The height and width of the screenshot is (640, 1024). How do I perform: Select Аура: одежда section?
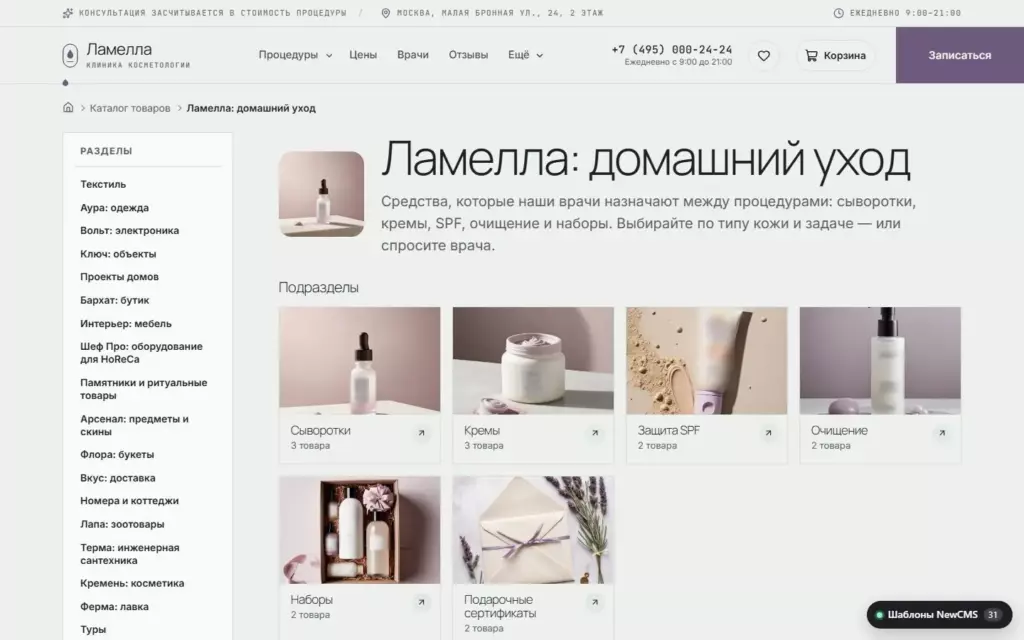[x=114, y=208]
